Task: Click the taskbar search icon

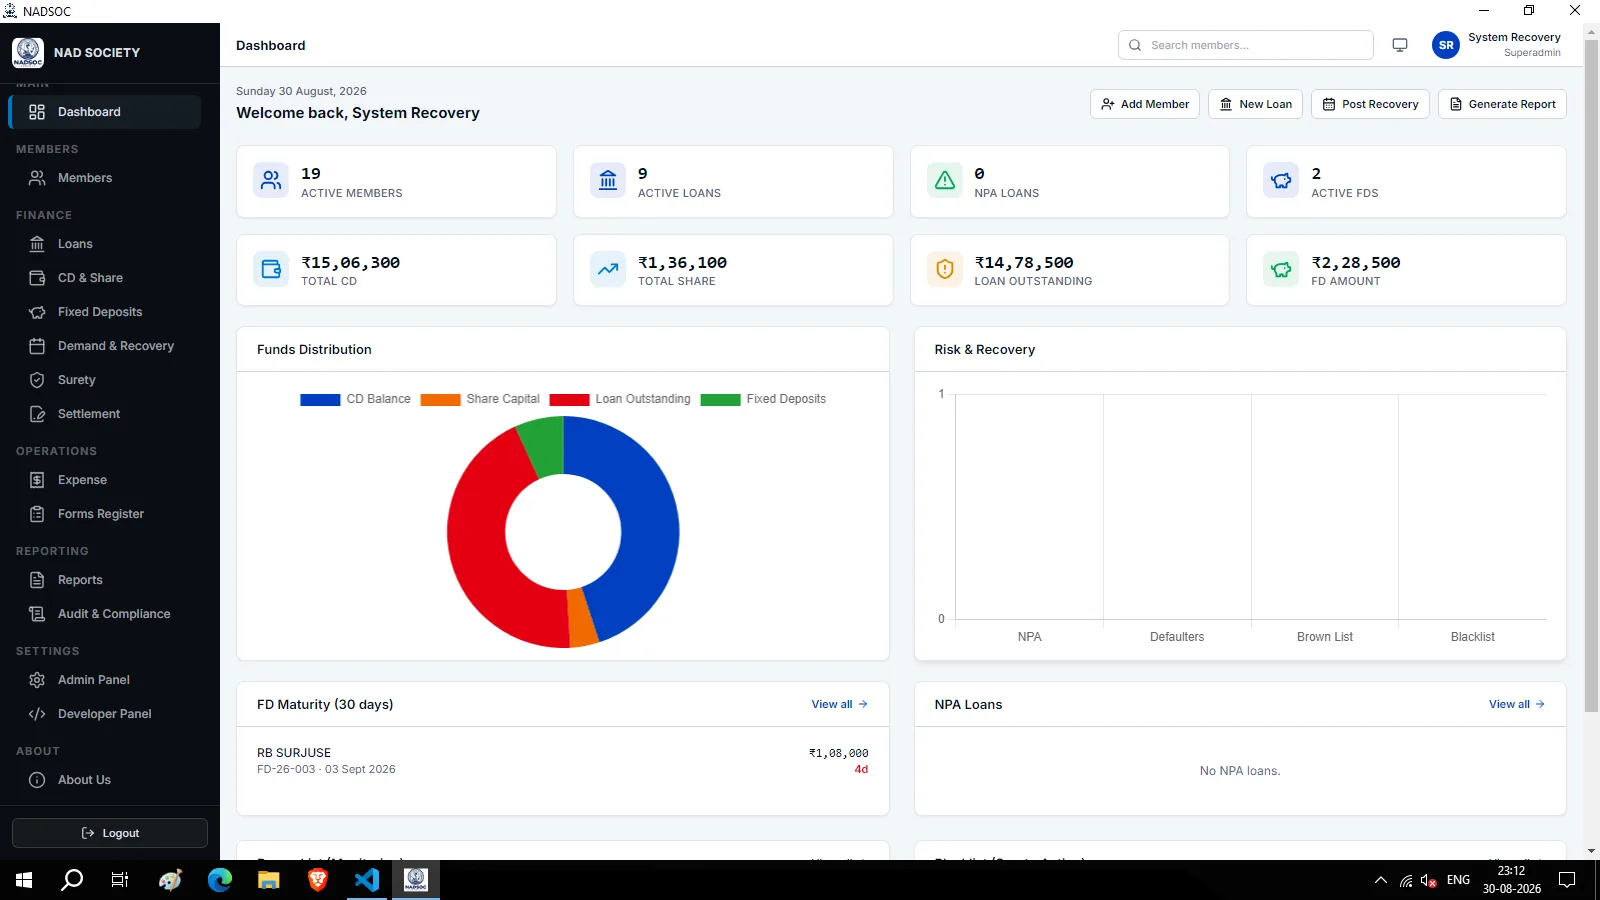Action: point(72,880)
